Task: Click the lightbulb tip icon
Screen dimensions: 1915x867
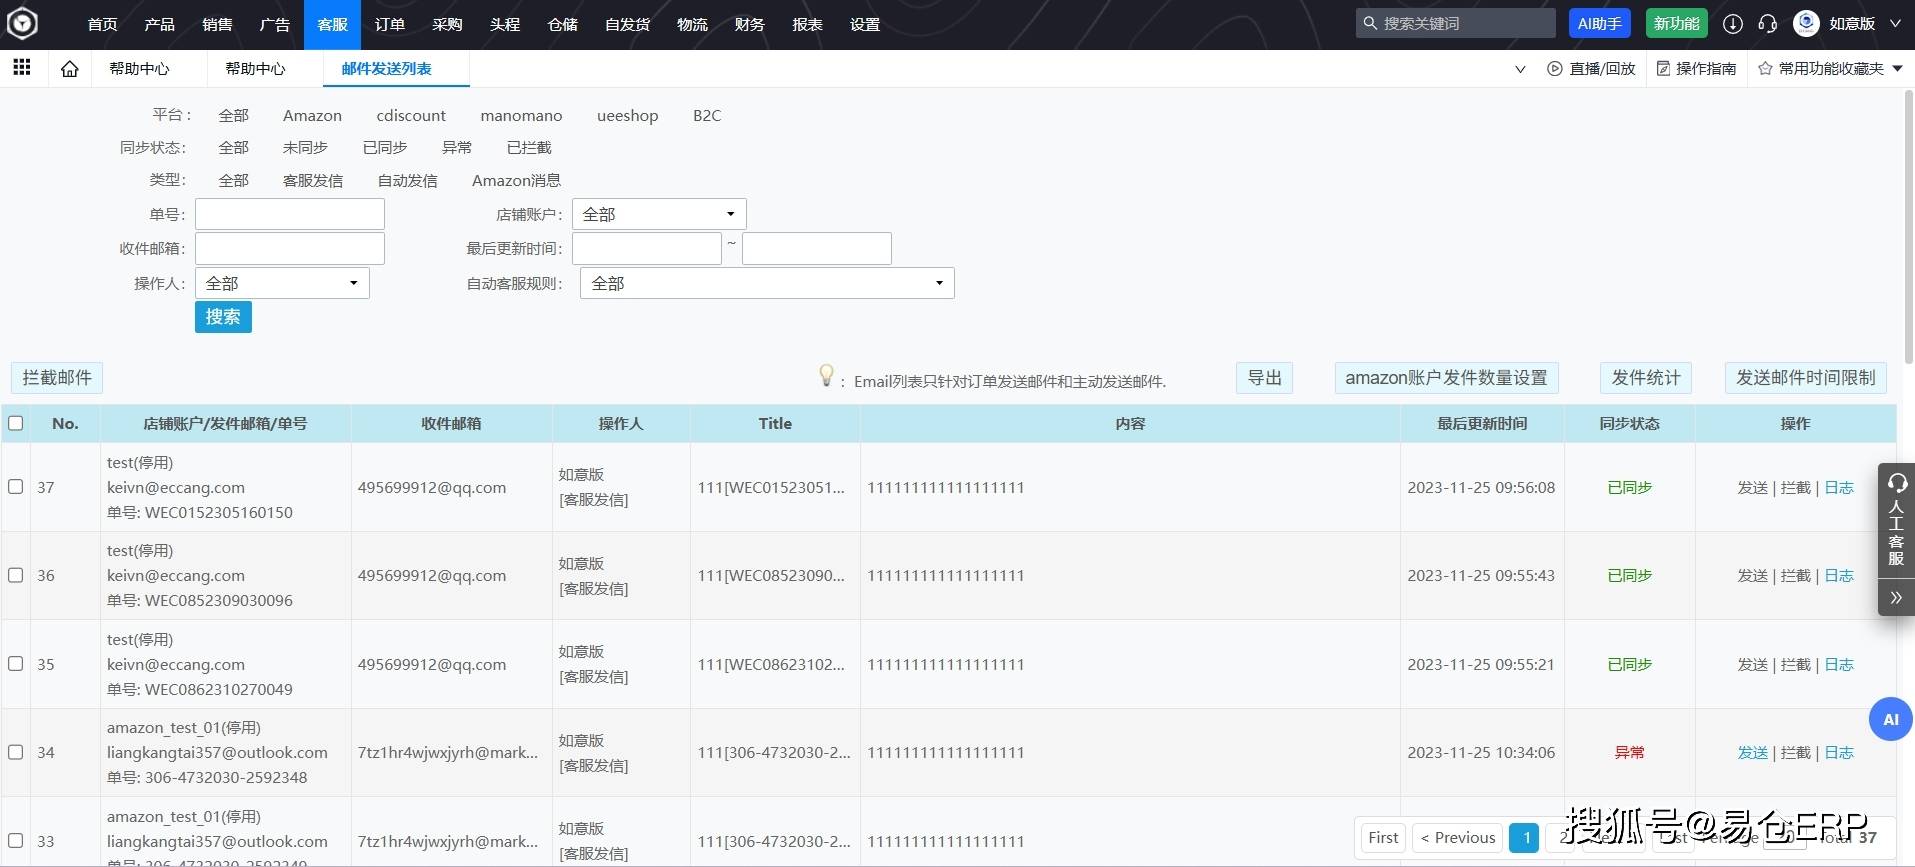Action: pyautogui.click(x=826, y=376)
